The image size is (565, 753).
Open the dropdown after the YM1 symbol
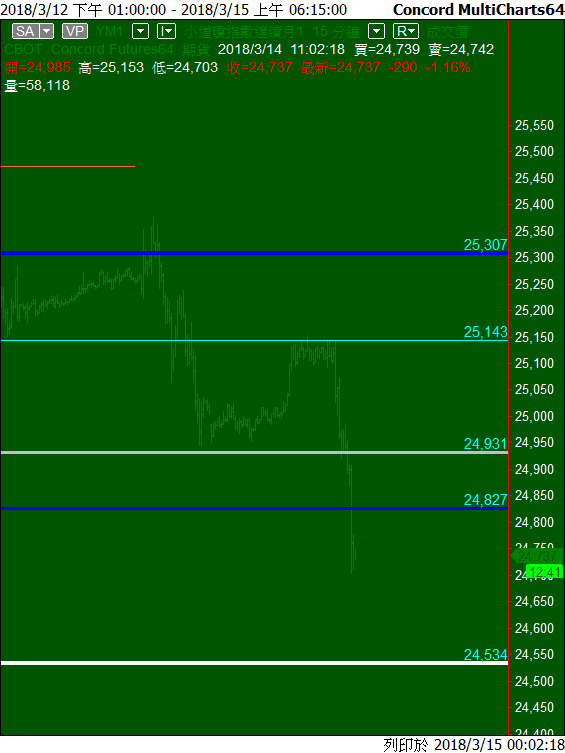point(140,32)
